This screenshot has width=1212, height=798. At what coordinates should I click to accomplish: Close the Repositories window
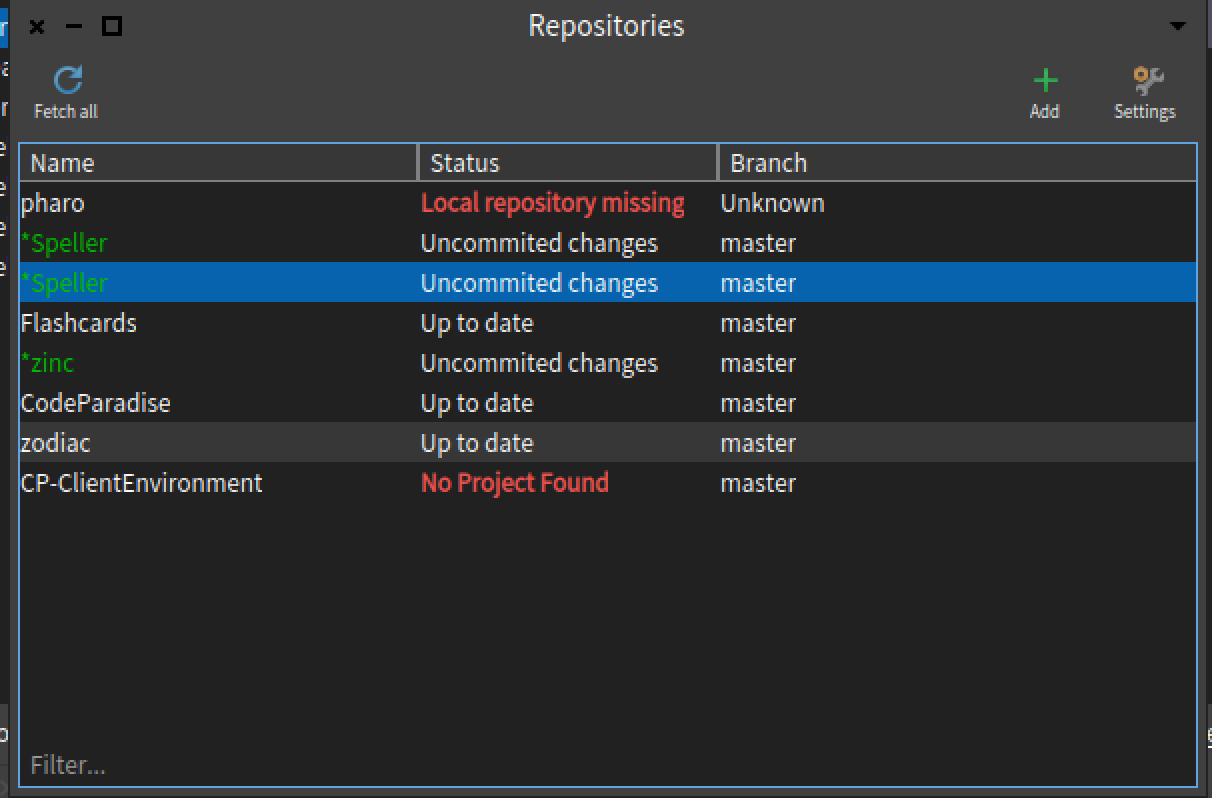(x=37, y=26)
